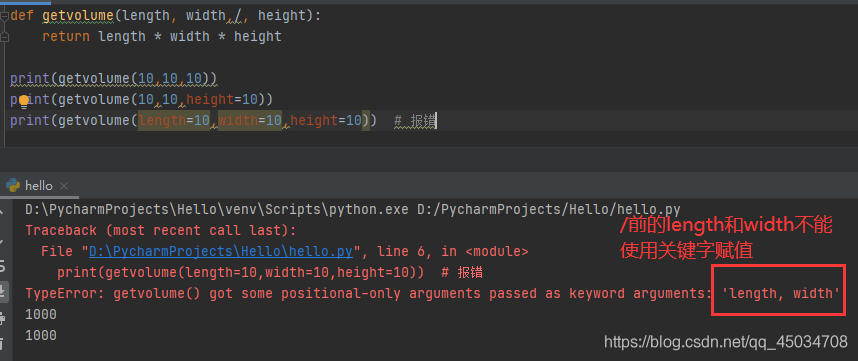The height and width of the screenshot is (361, 858).
Task: Click the # 报错 comment in the editor
Action: click(x=415, y=120)
